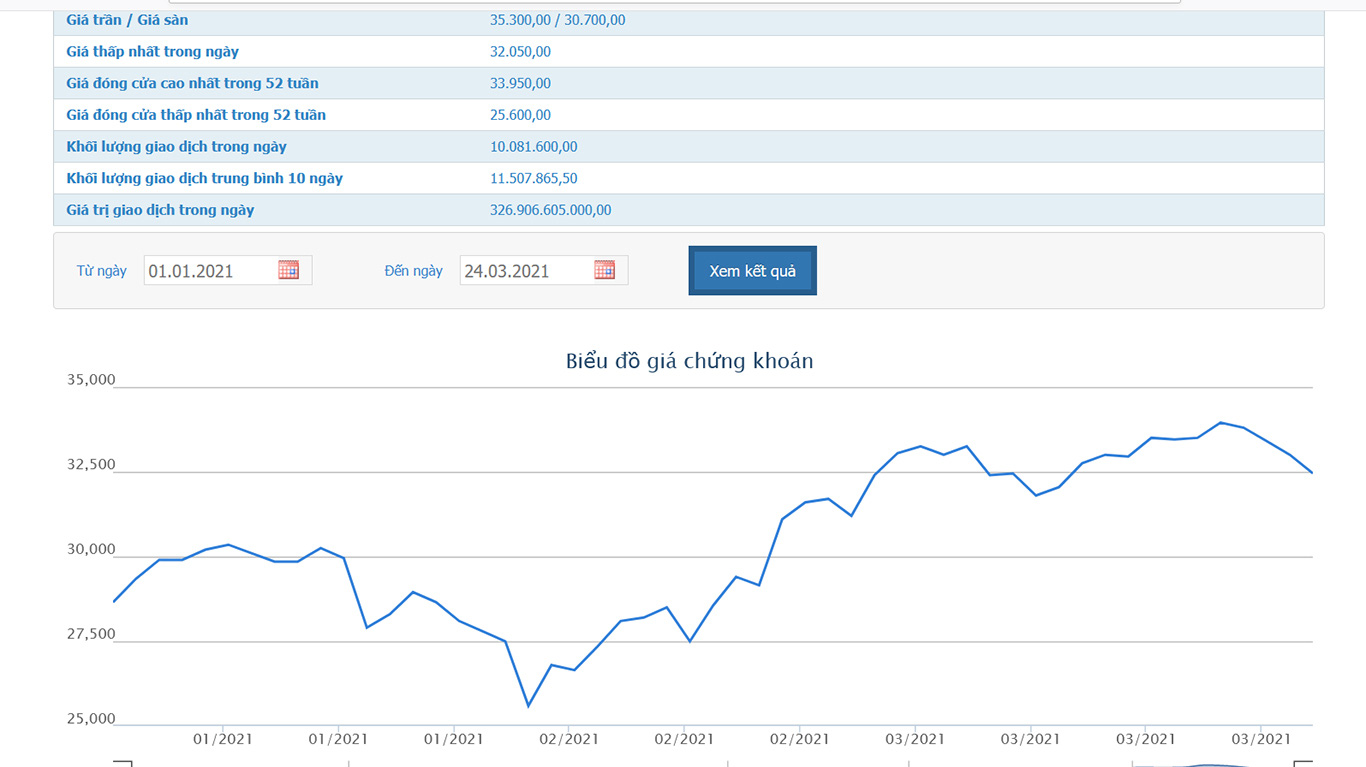Click the 52-week lowest close value 25.600,00

click(520, 115)
